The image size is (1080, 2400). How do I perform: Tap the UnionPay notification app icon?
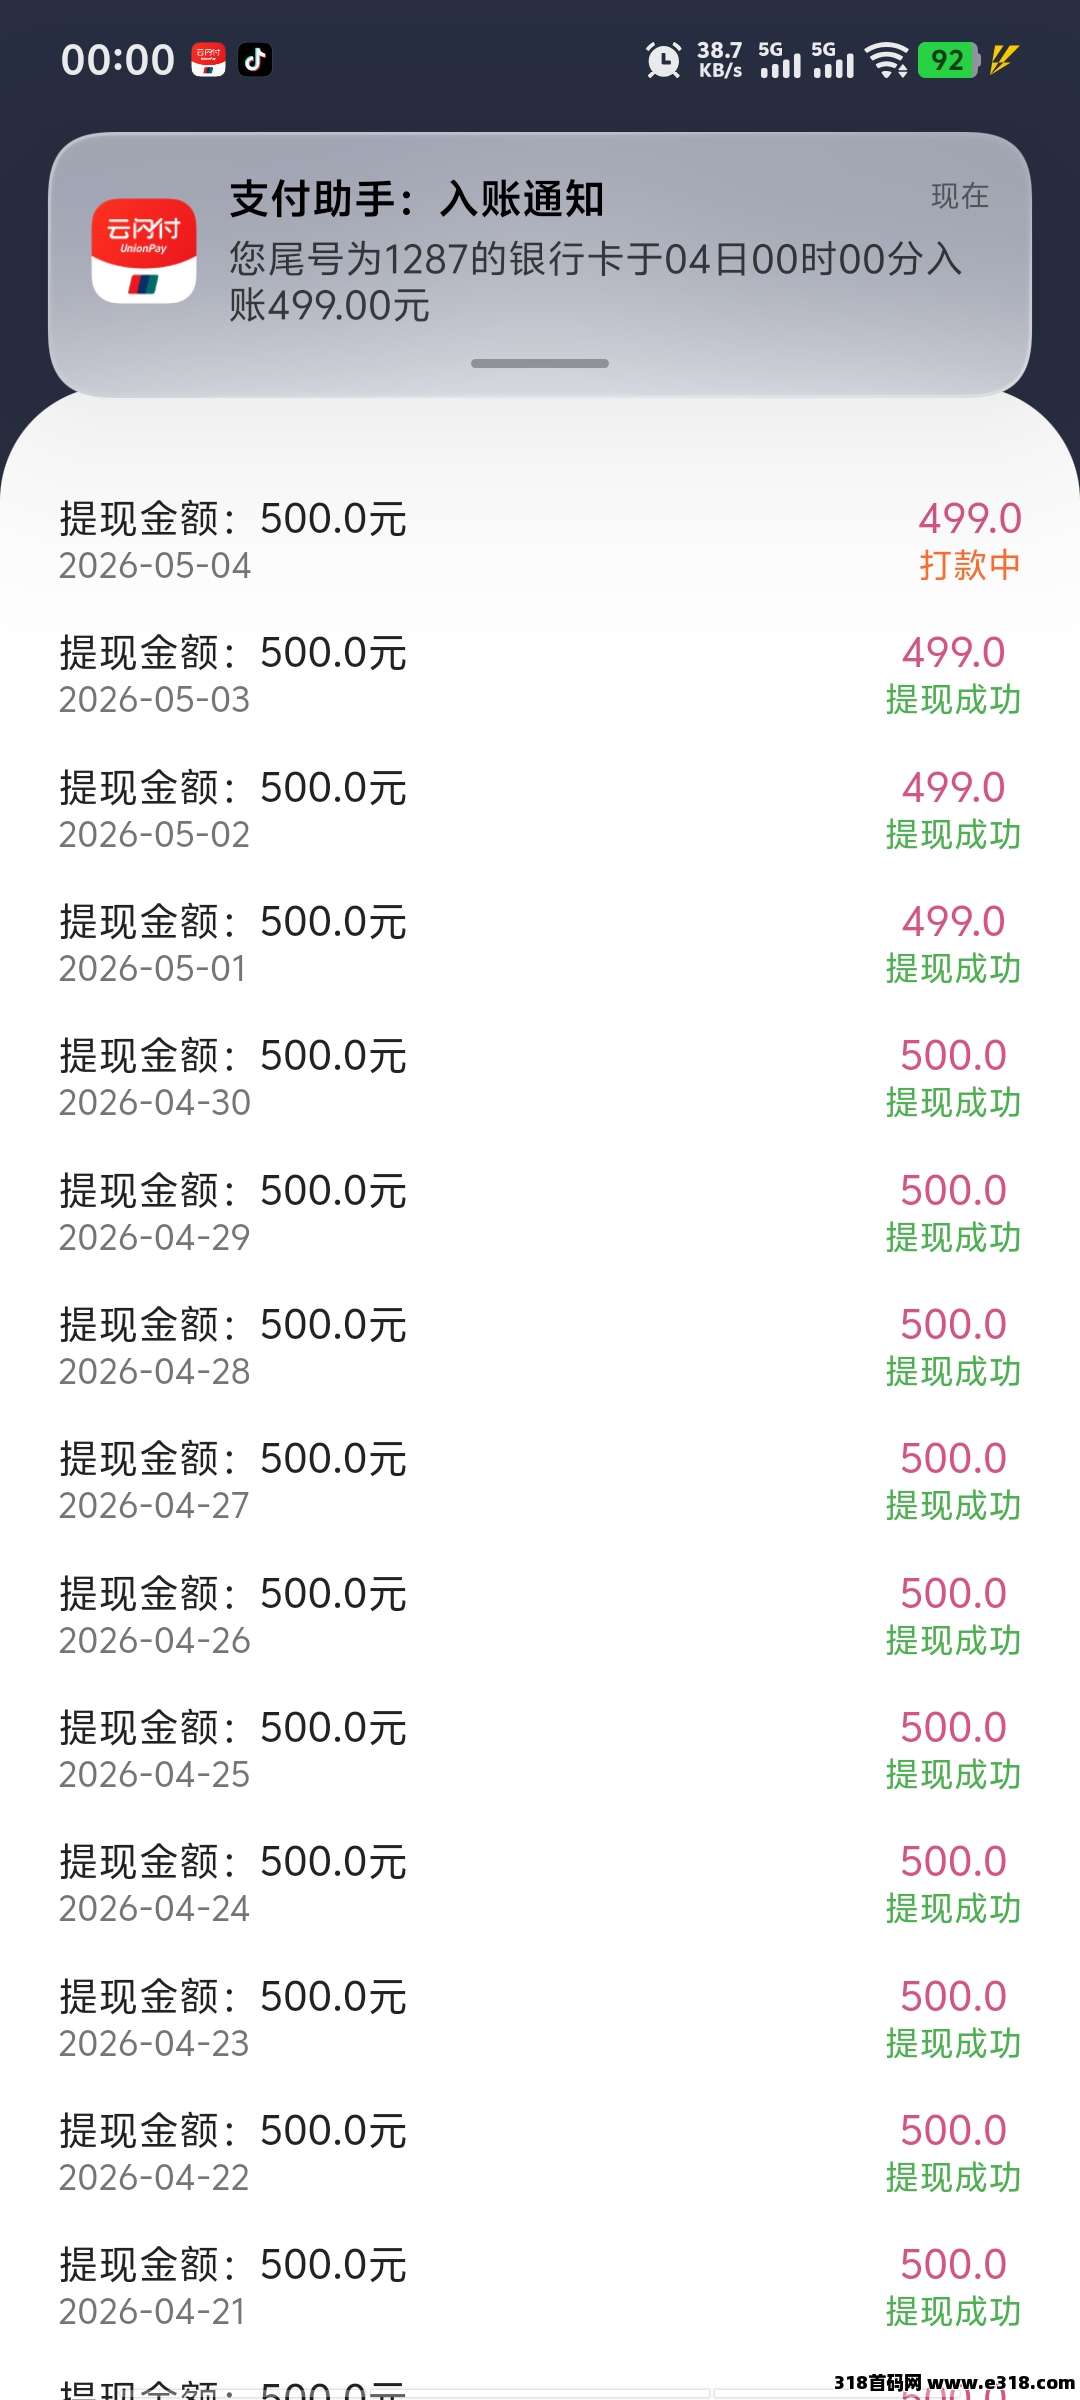click(143, 251)
